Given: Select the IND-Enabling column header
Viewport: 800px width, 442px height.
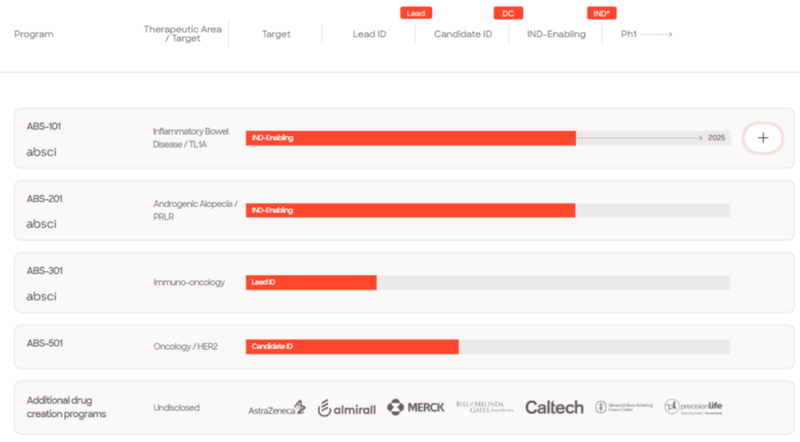Looking at the screenshot, I should click(x=556, y=34).
